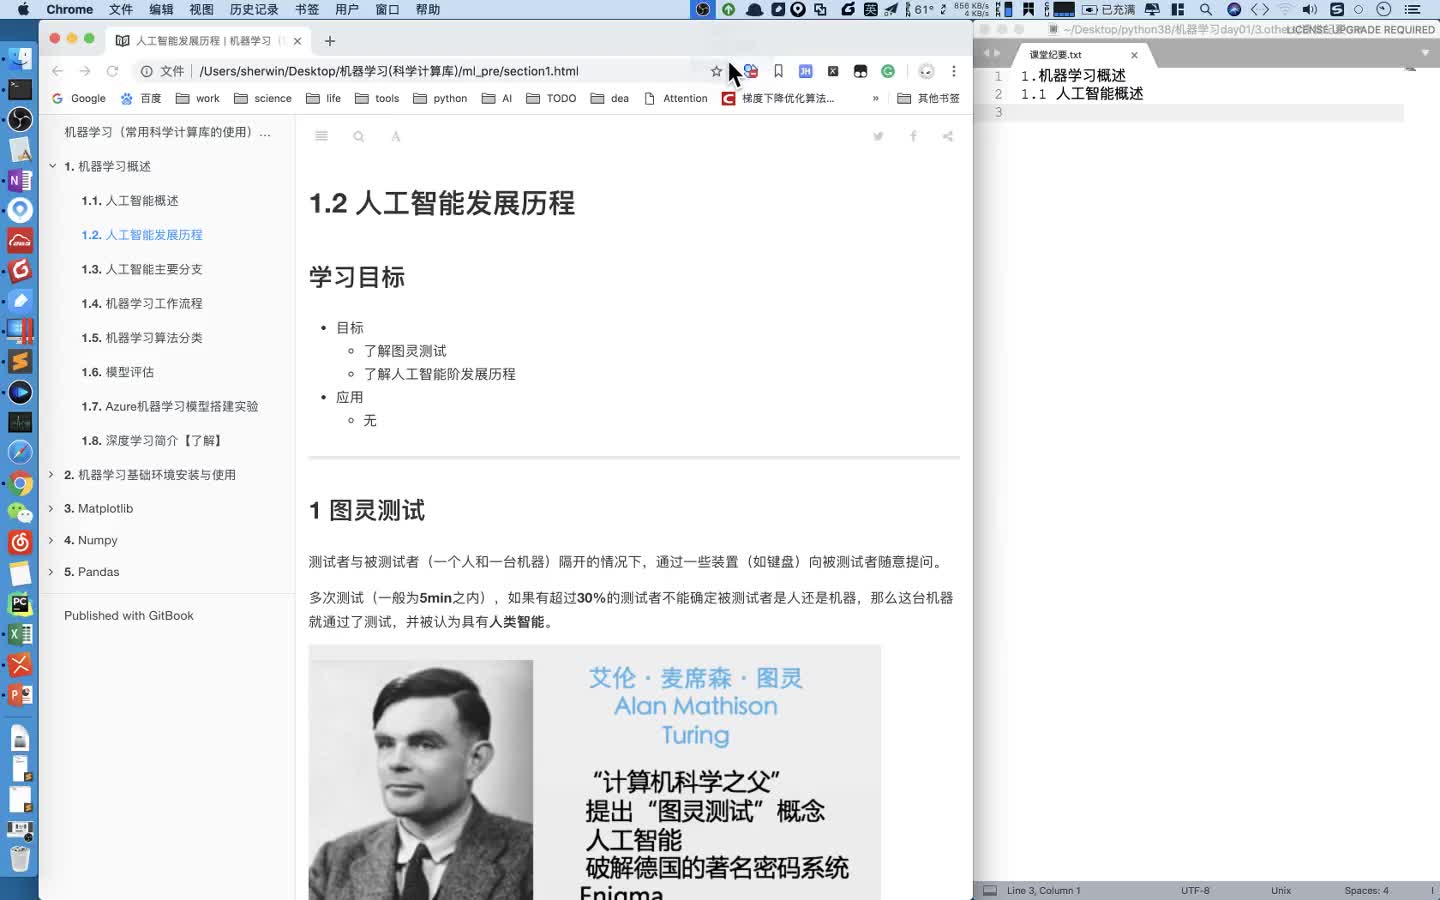The image size is (1440, 900).
Task: Open the 视图 menu
Action: point(201,9)
